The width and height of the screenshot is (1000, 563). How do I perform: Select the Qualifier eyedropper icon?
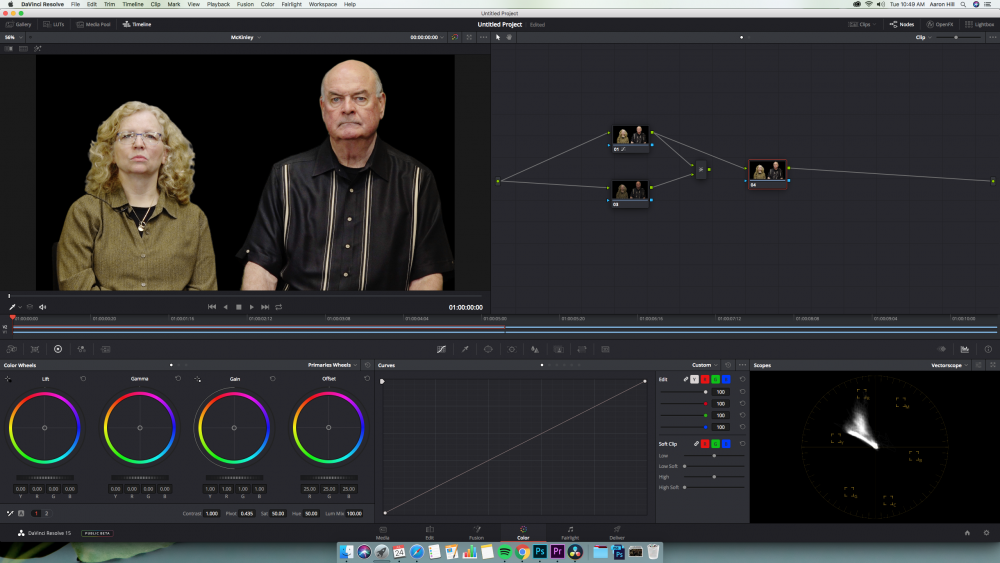(x=464, y=349)
